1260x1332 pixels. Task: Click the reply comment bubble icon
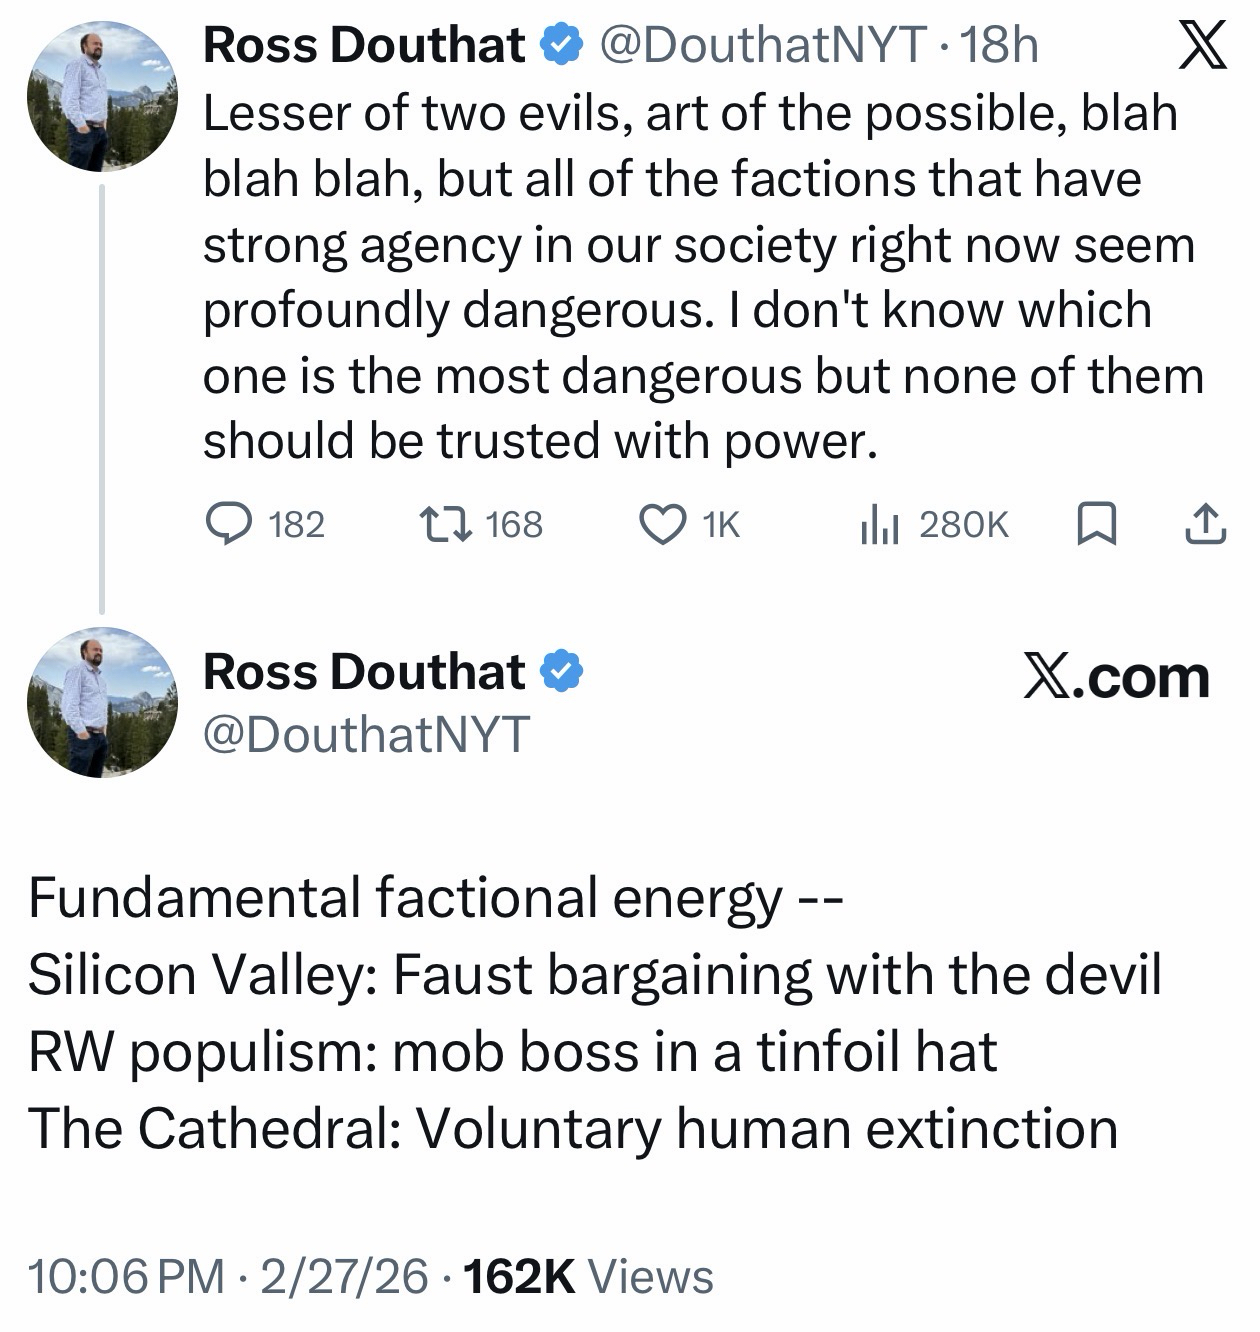click(x=229, y=524)
